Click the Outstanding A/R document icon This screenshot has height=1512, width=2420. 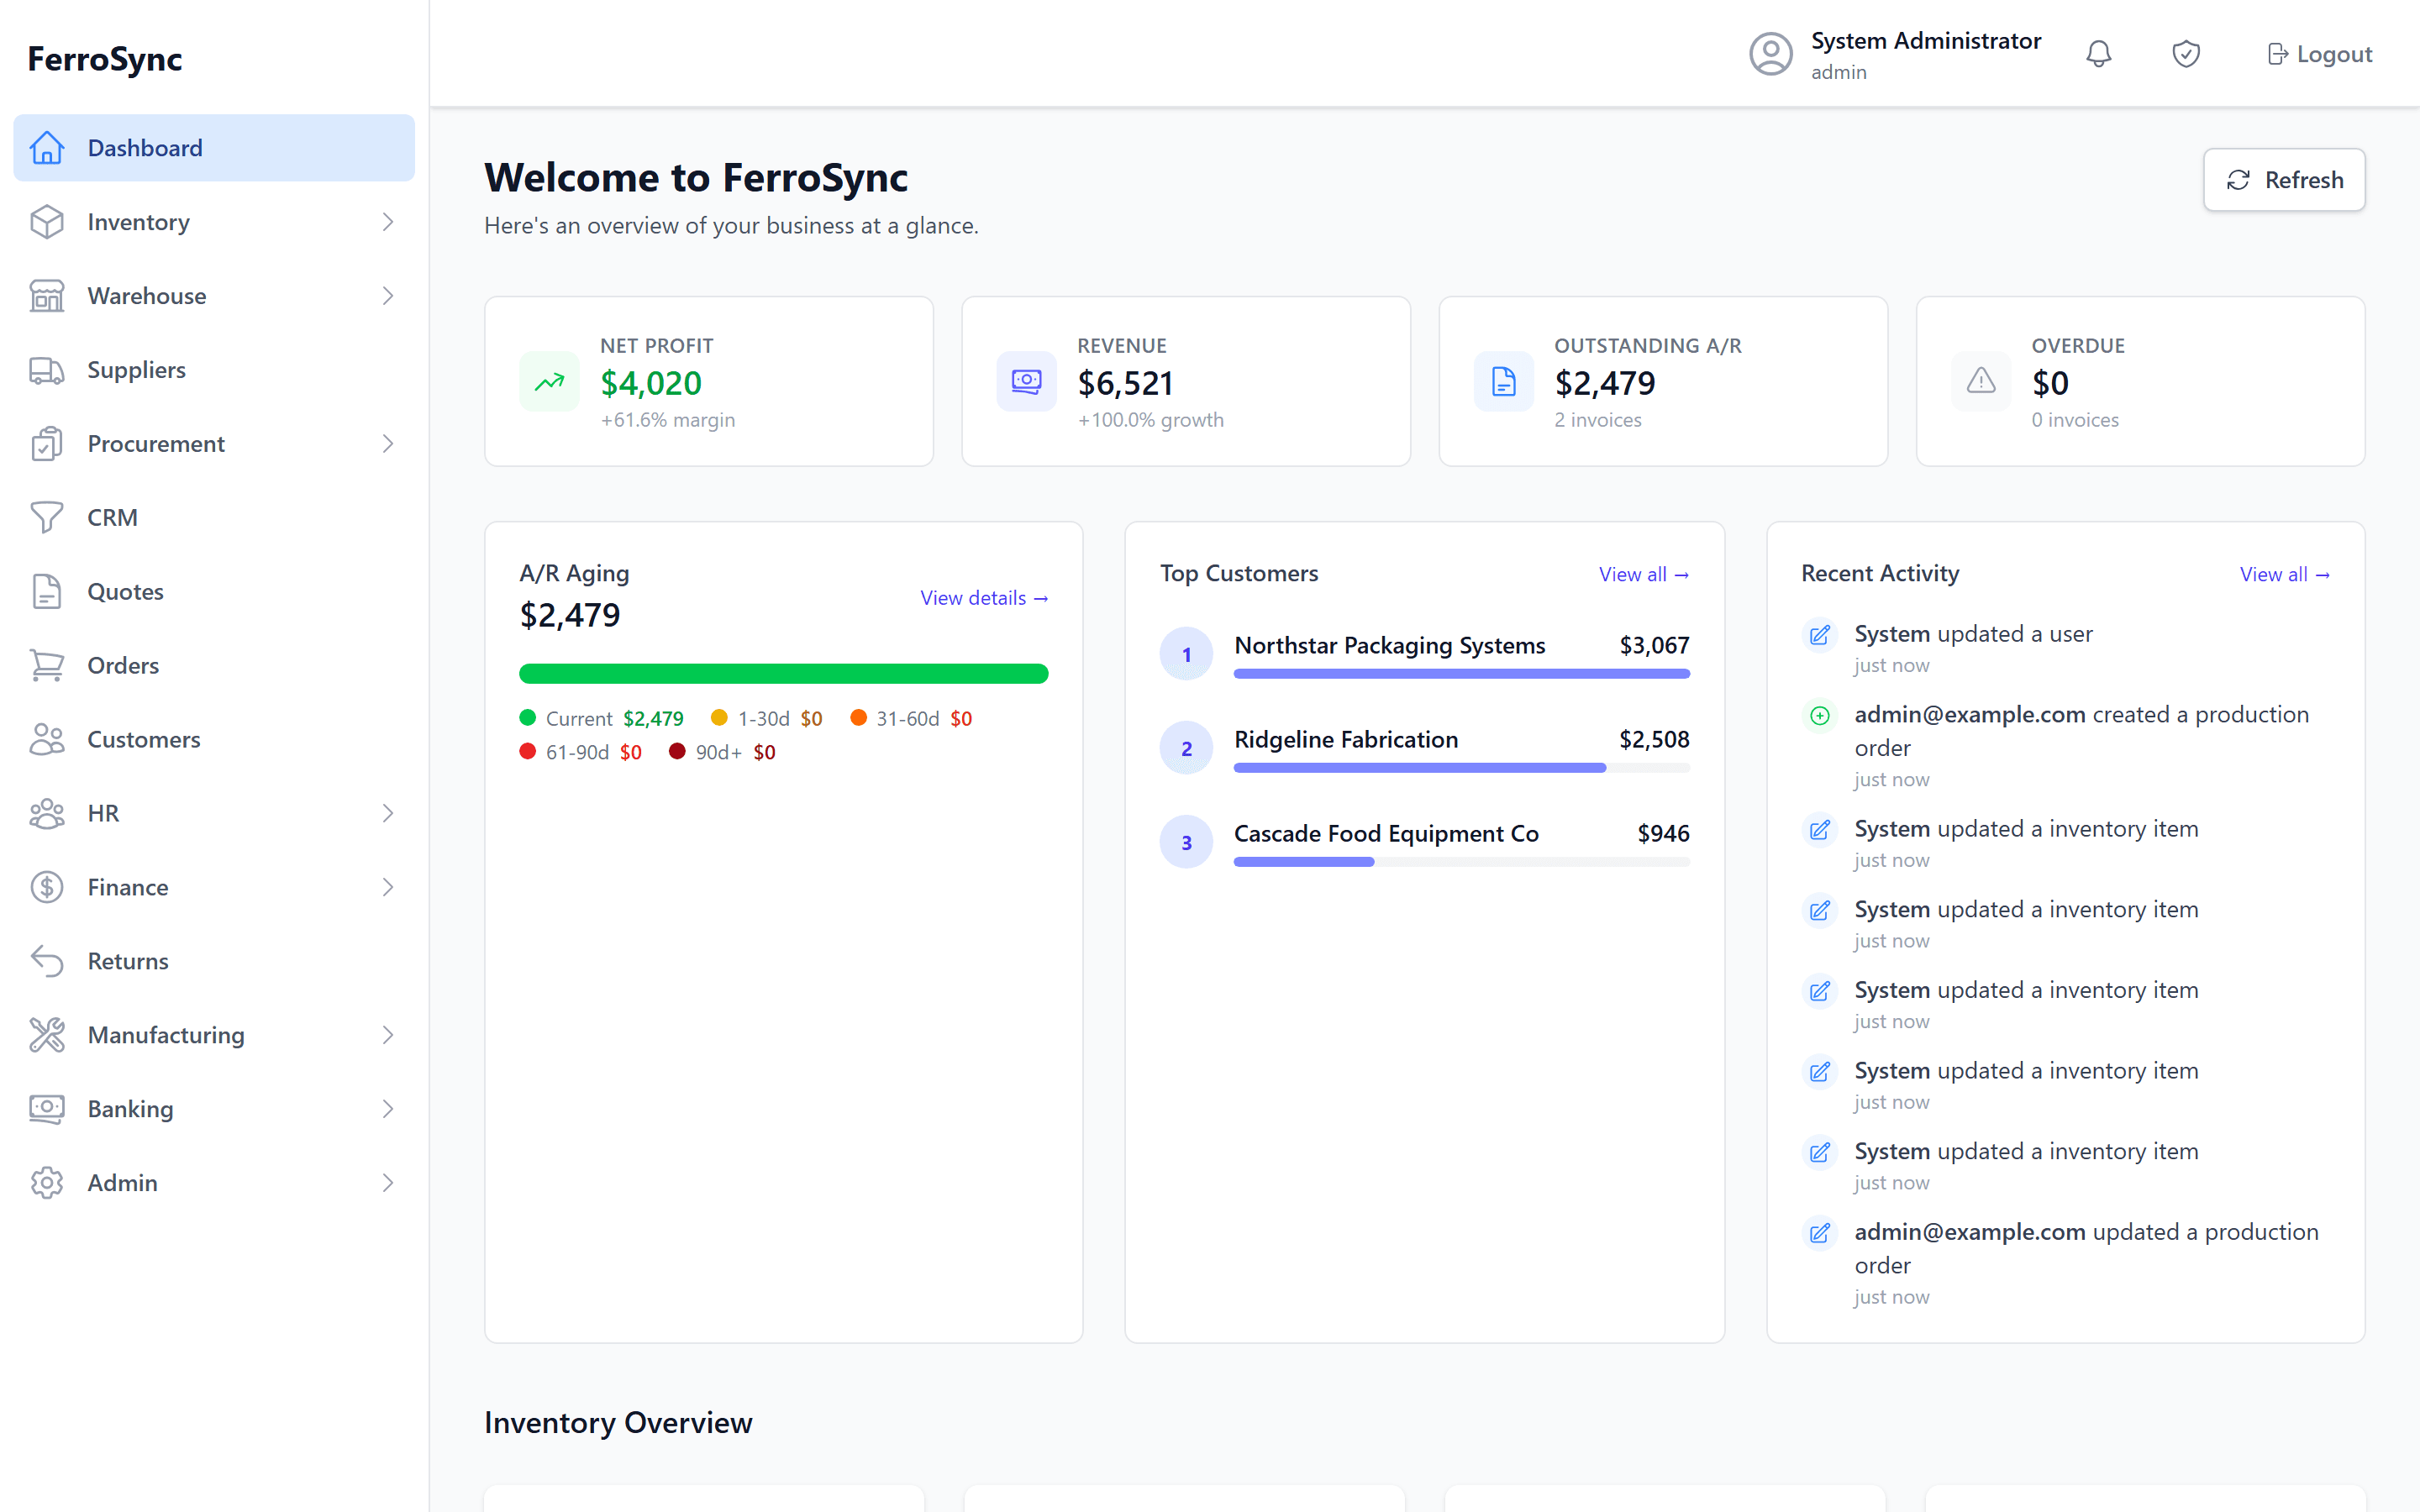(1503, 381)
